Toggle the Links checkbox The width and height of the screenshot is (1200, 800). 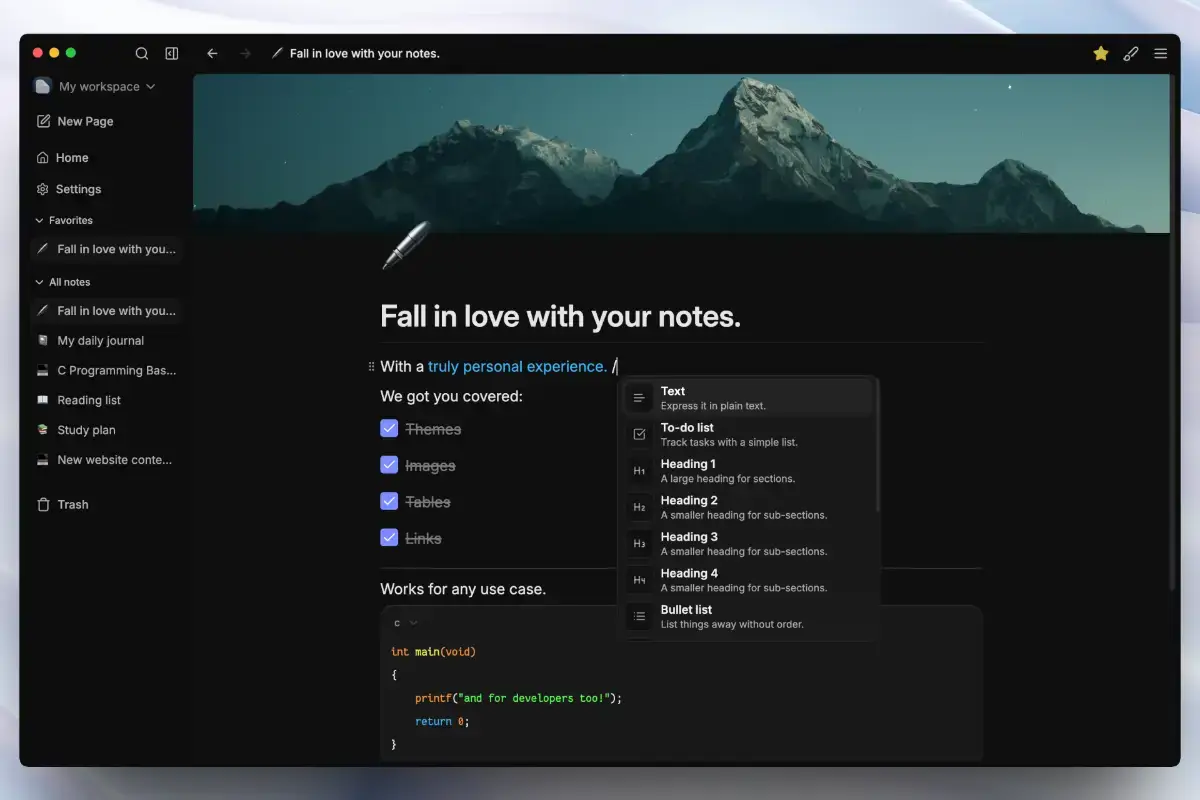pos(390,538)
